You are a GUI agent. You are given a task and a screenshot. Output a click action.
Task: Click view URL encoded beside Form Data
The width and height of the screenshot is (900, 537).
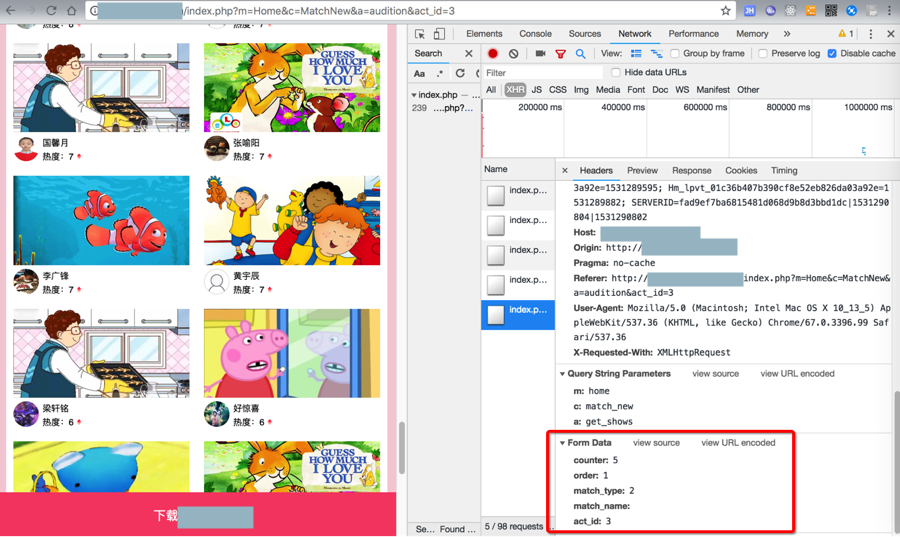(738, 443)
